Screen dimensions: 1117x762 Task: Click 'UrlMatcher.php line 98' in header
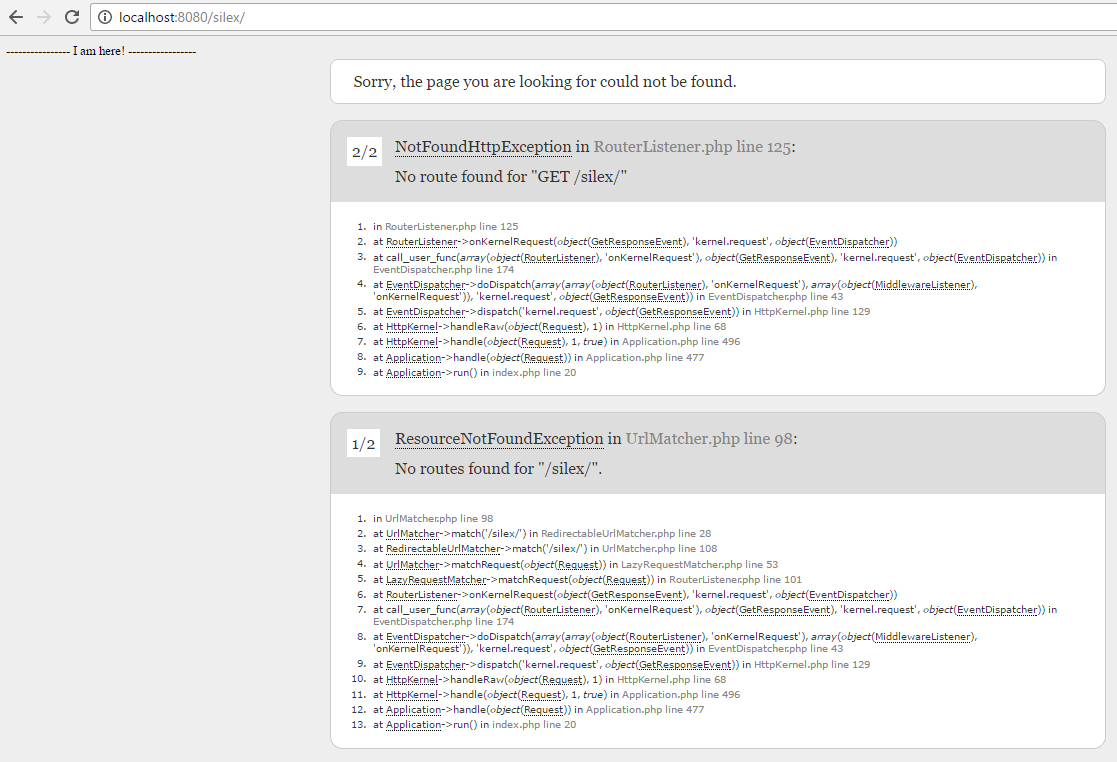click(x=709, y=439)
